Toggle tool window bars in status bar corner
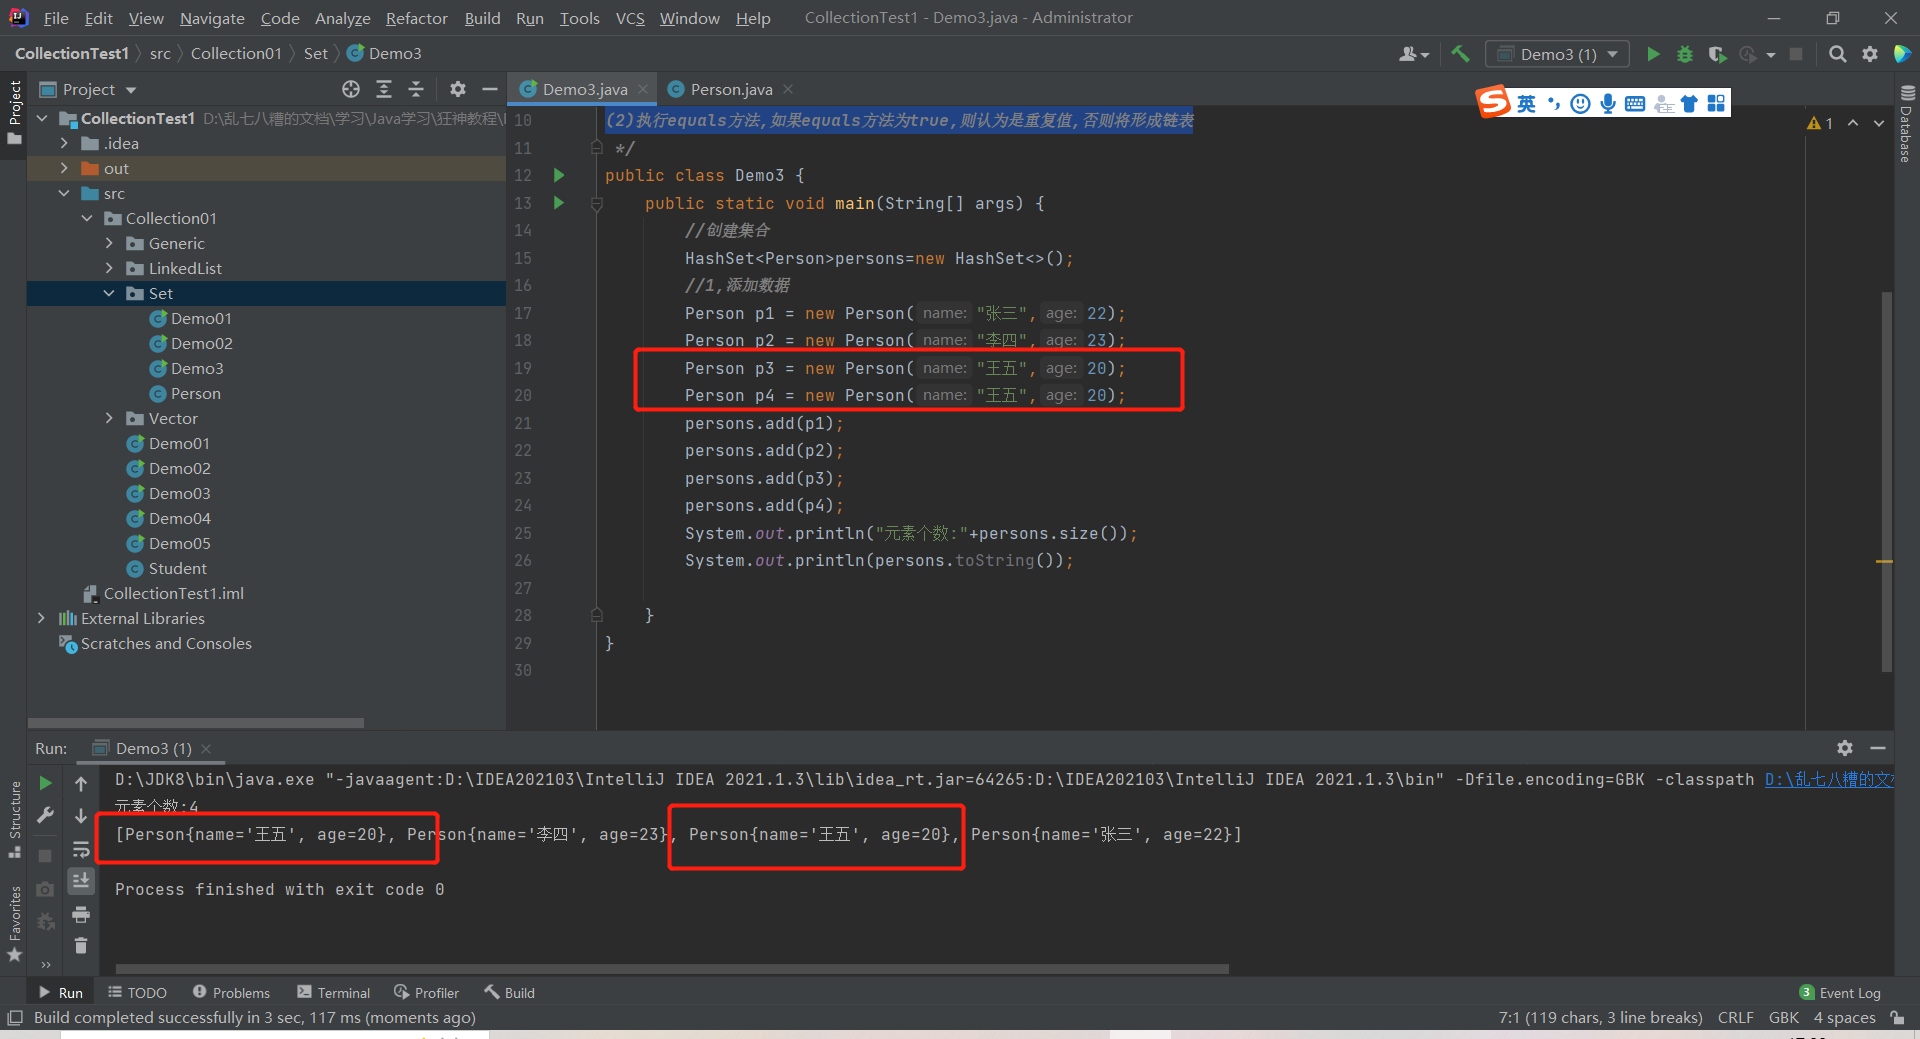This screenshot has width=1920, height=1039. tap(15, 1017)
